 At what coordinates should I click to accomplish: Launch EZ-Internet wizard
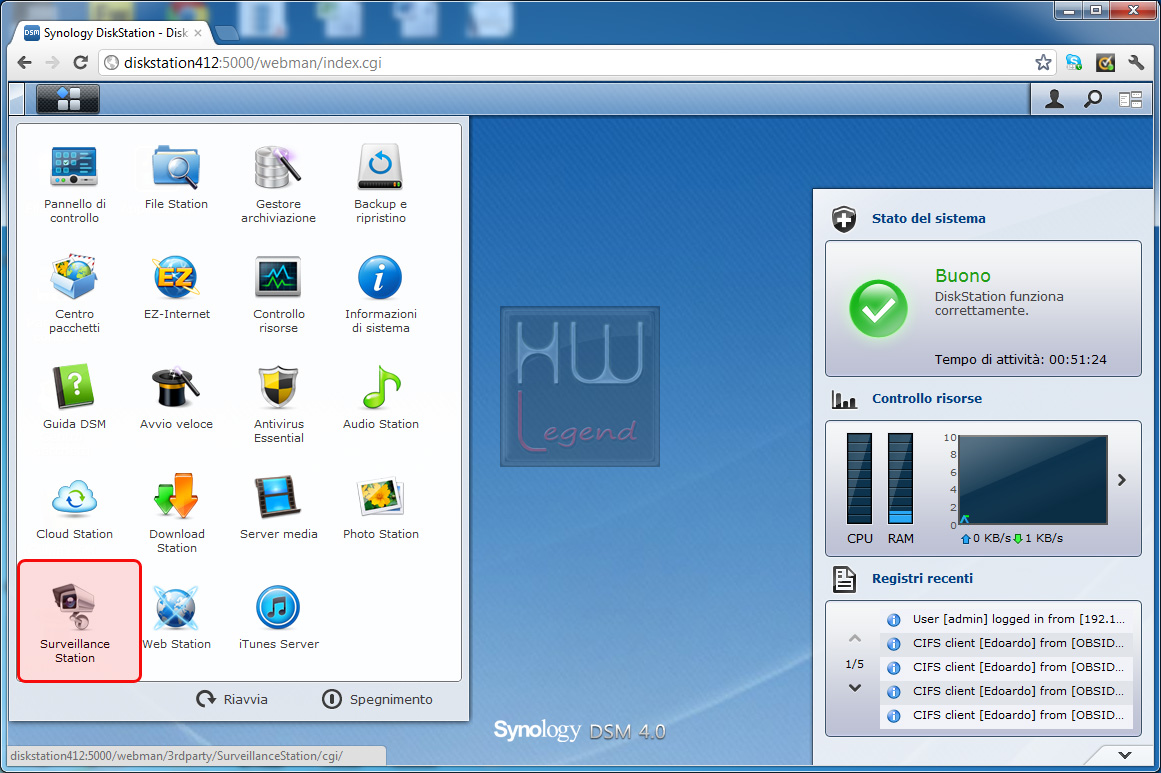(x=176, y=288)
